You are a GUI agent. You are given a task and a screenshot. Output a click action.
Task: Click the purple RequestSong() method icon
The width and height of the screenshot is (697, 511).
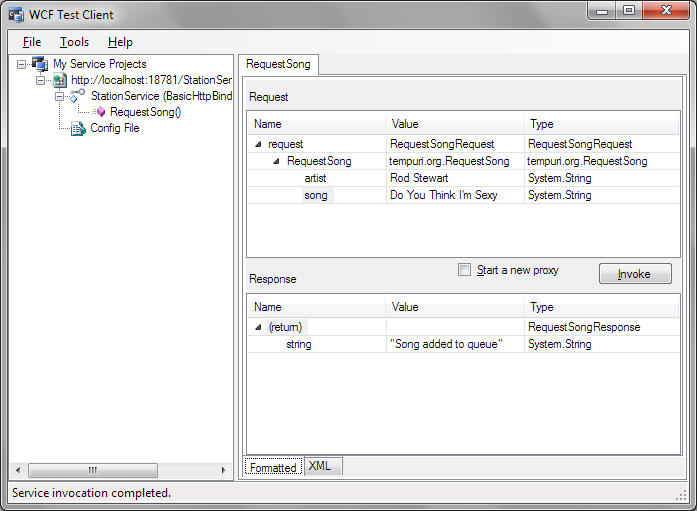[x=101, y=112]
